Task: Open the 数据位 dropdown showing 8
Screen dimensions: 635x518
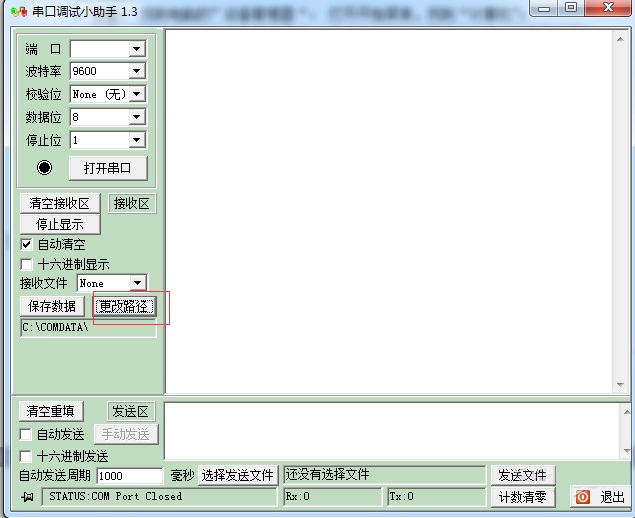Action: [x=137, y=117]
